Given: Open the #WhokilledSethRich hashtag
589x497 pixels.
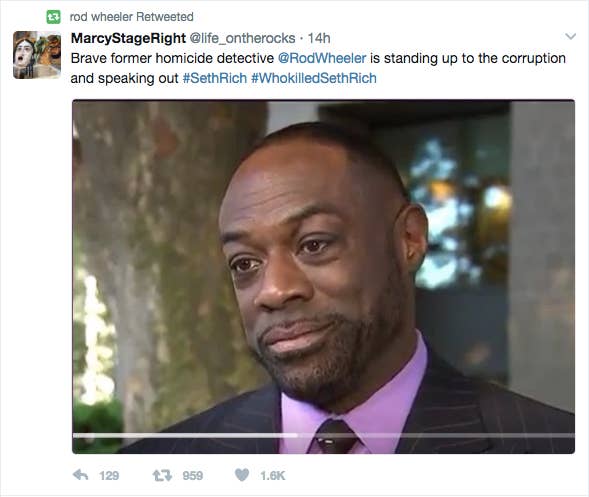Looking at the screenshot, I should pyautogui.click(x=314, y=78).
